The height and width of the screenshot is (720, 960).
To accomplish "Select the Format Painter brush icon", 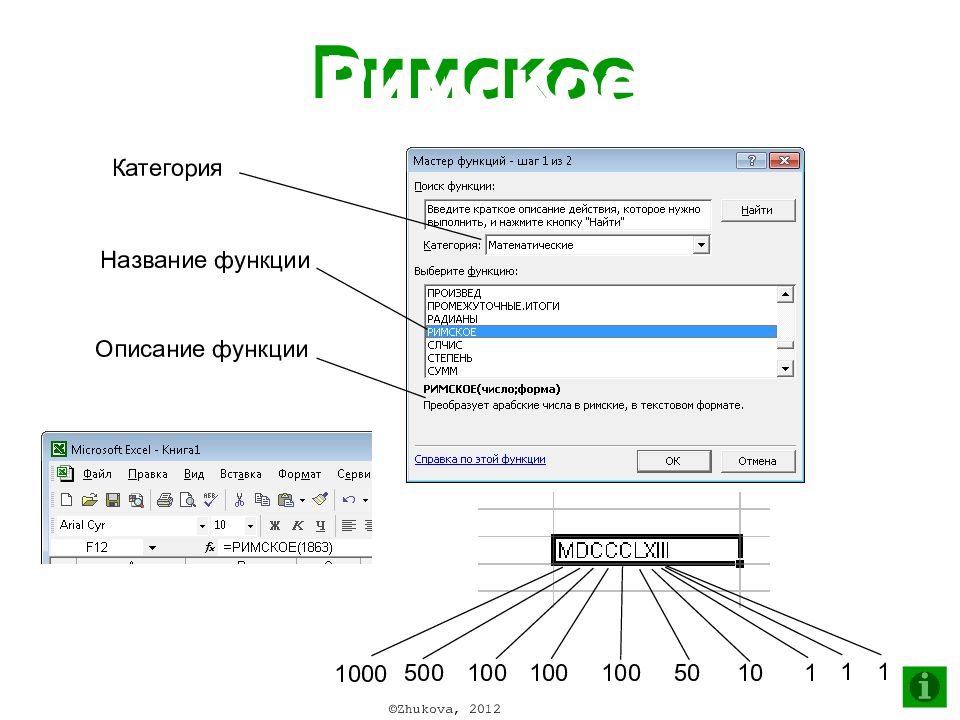I will pyautogui.click(x=320, y=500).
